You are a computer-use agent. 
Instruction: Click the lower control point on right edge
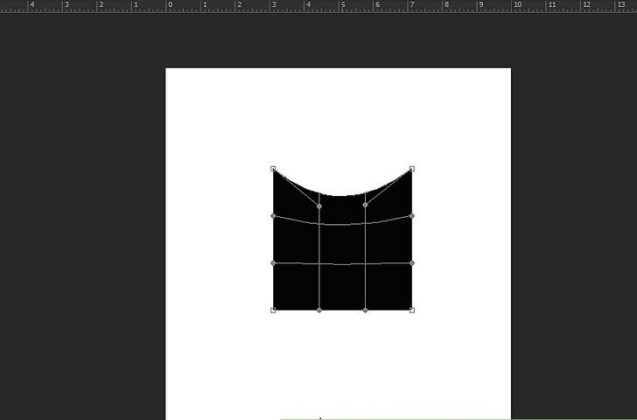412,263
